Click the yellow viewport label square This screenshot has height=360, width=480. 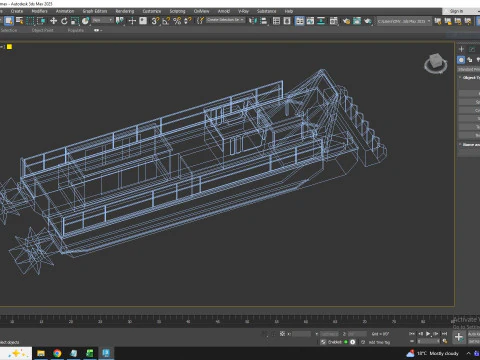(x=9, y=47)
